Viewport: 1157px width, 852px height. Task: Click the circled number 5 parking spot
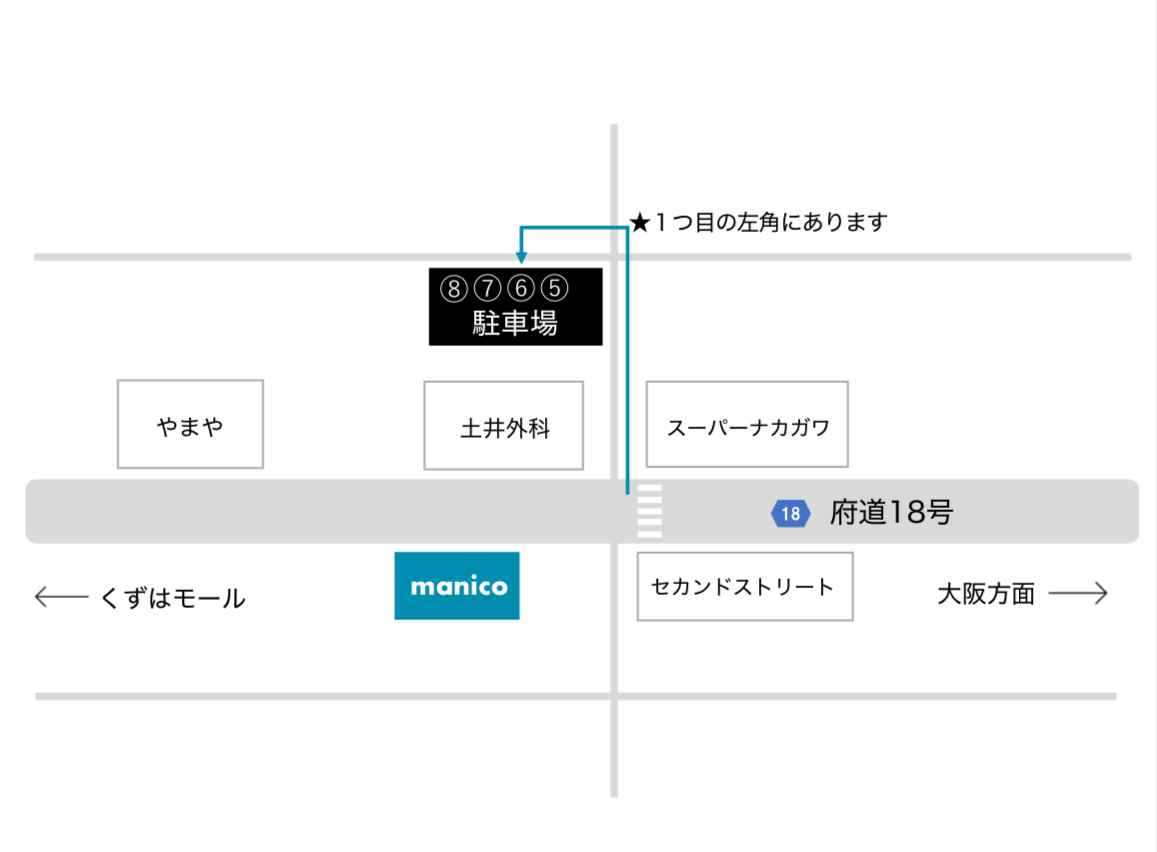pos(554,288)
